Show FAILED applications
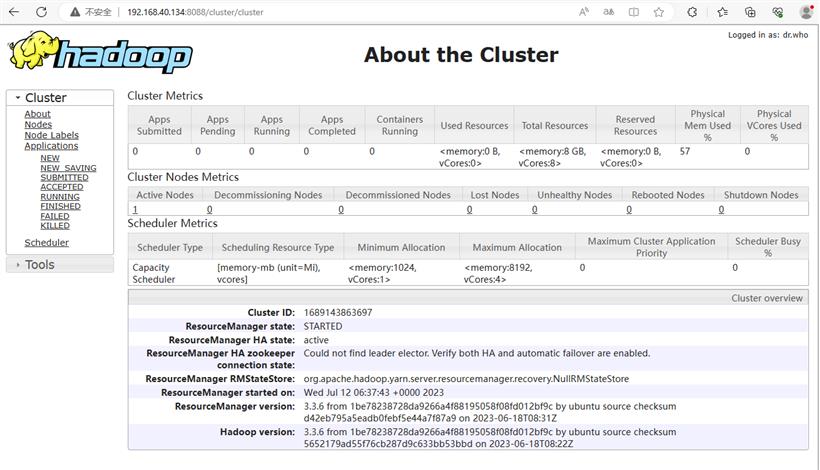The height and width of the screenshot is (470, 820). (55, 216)
